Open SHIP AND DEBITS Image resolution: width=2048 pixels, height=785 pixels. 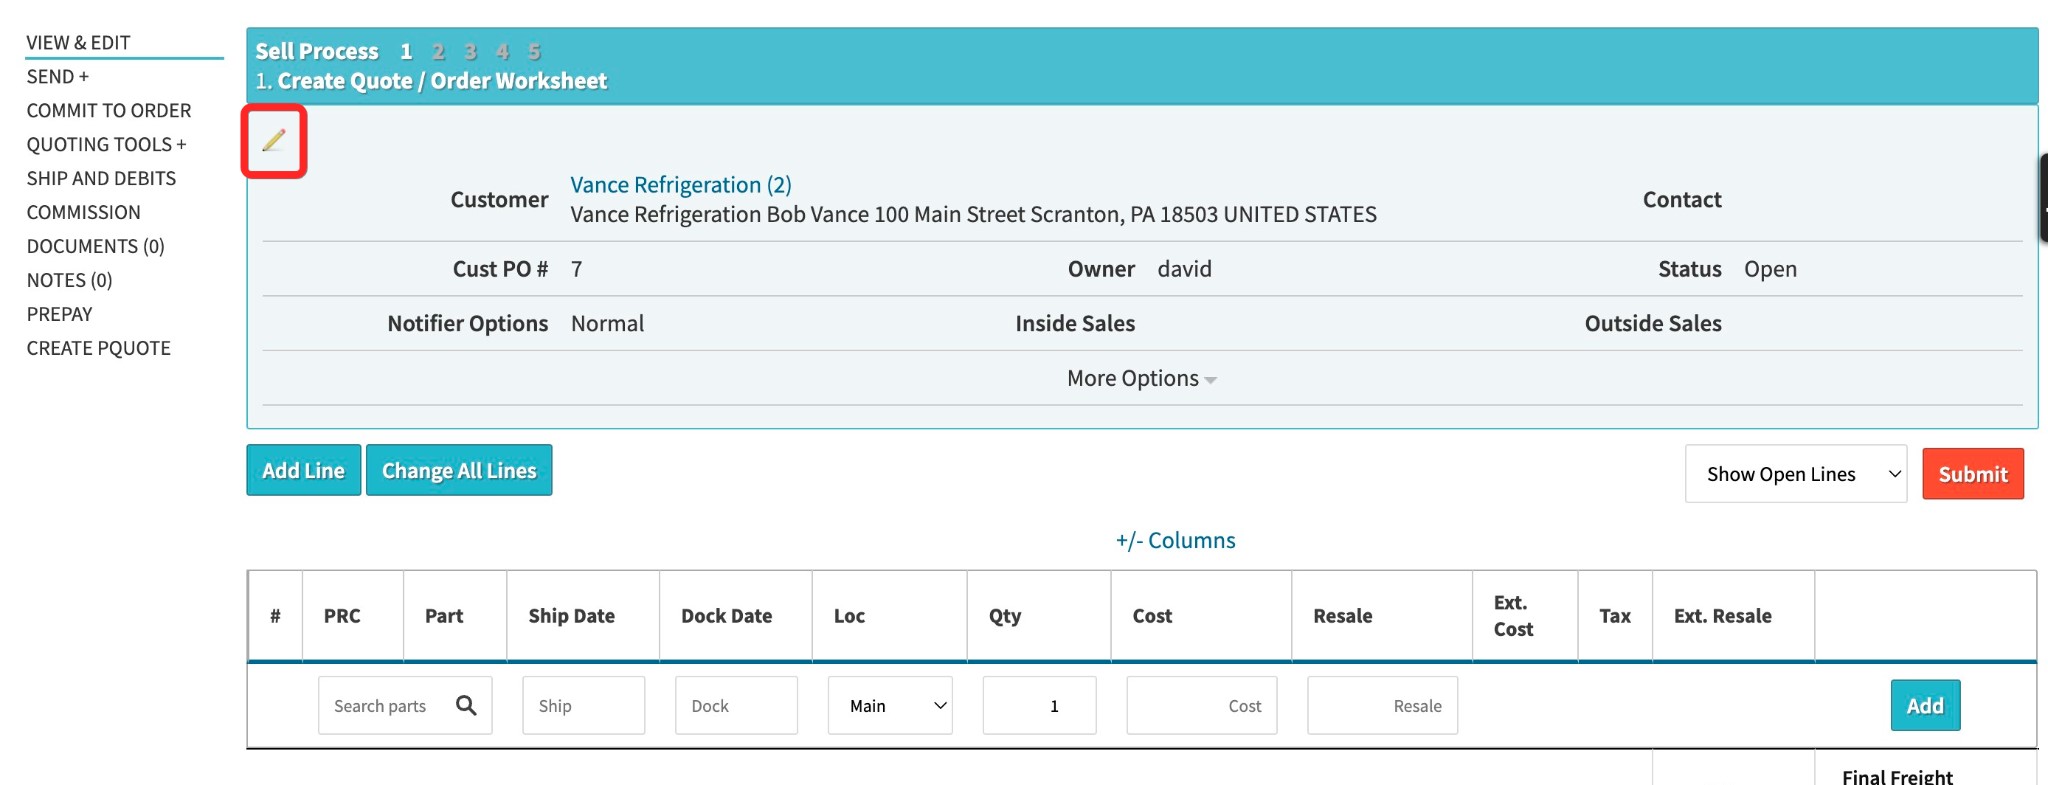[101, 179]
